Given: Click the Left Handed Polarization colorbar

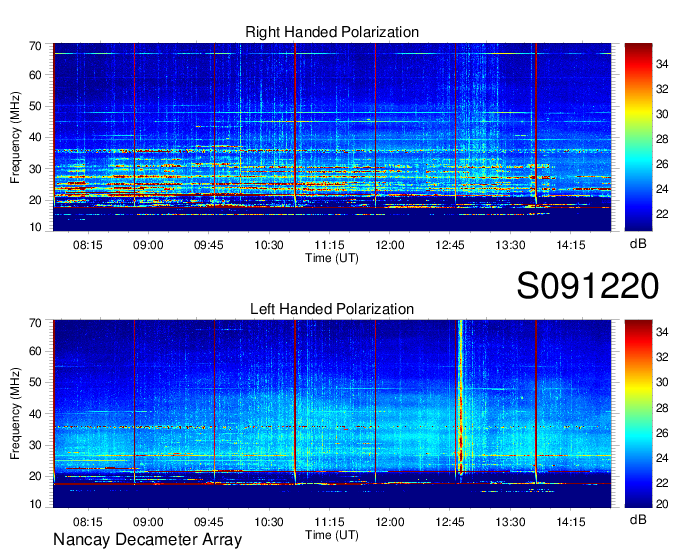Looking at the screenshot, I should (638, 414).
